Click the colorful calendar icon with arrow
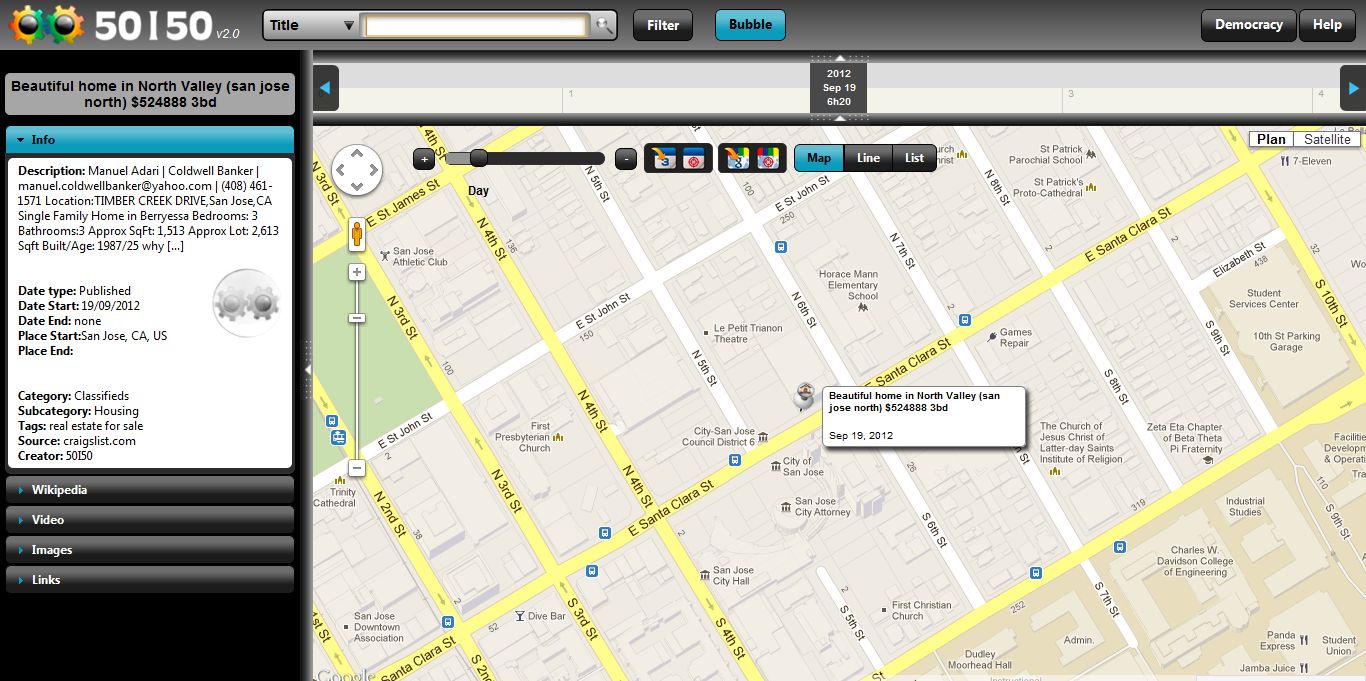1366x681 pixels. pos(737,158)
